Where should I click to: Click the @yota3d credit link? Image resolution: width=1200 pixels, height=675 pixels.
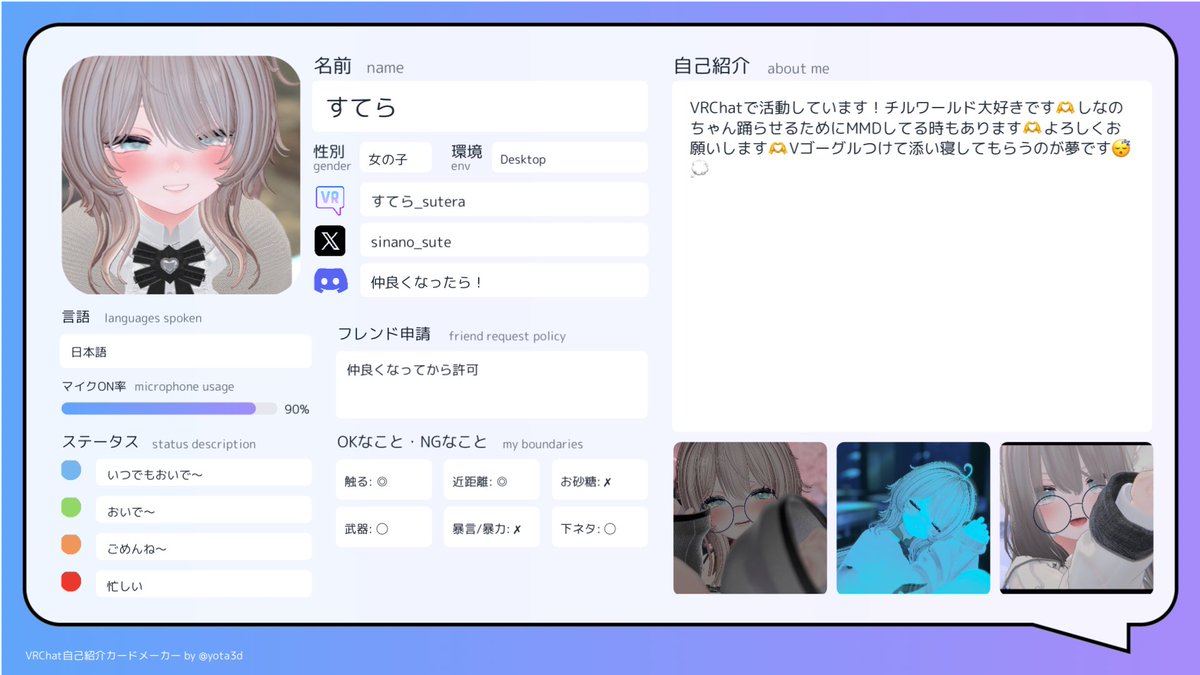coord(222,655)
